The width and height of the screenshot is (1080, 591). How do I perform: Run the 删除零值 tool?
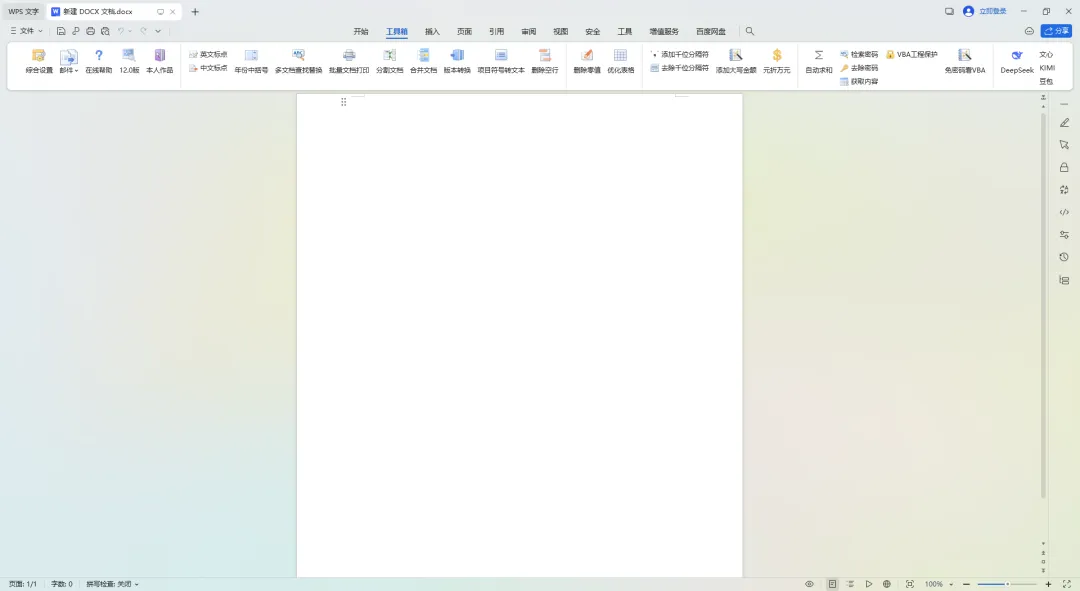click(x=587, y=61)
